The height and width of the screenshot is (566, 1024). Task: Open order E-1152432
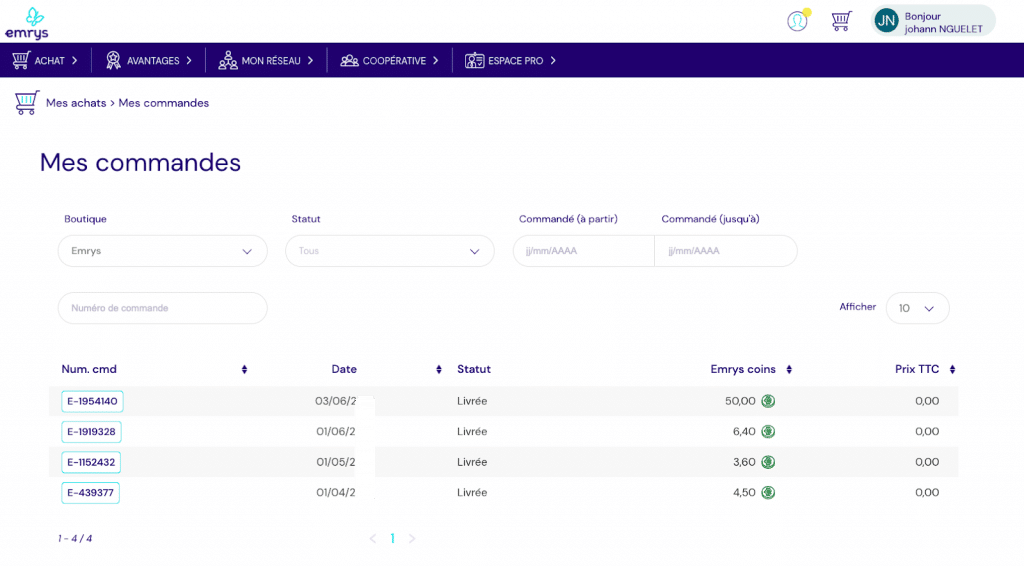pos(91,462)
